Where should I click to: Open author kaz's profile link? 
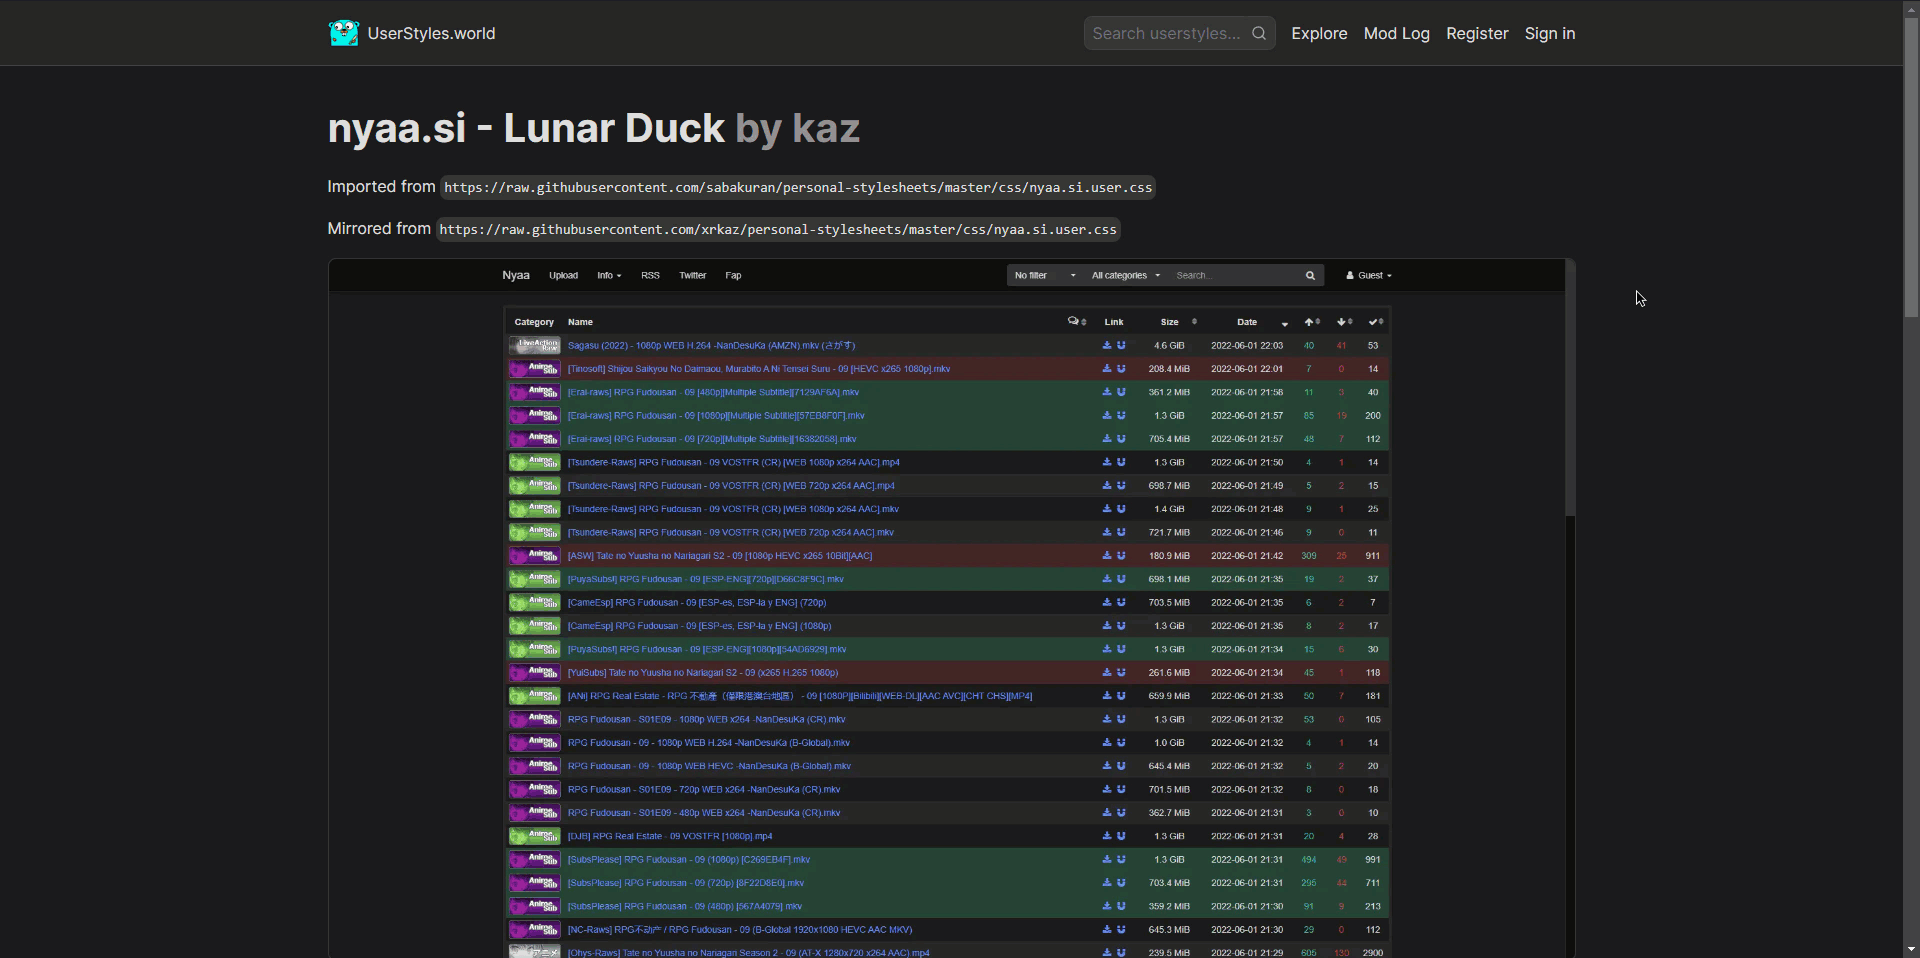(x=826, y=128)
